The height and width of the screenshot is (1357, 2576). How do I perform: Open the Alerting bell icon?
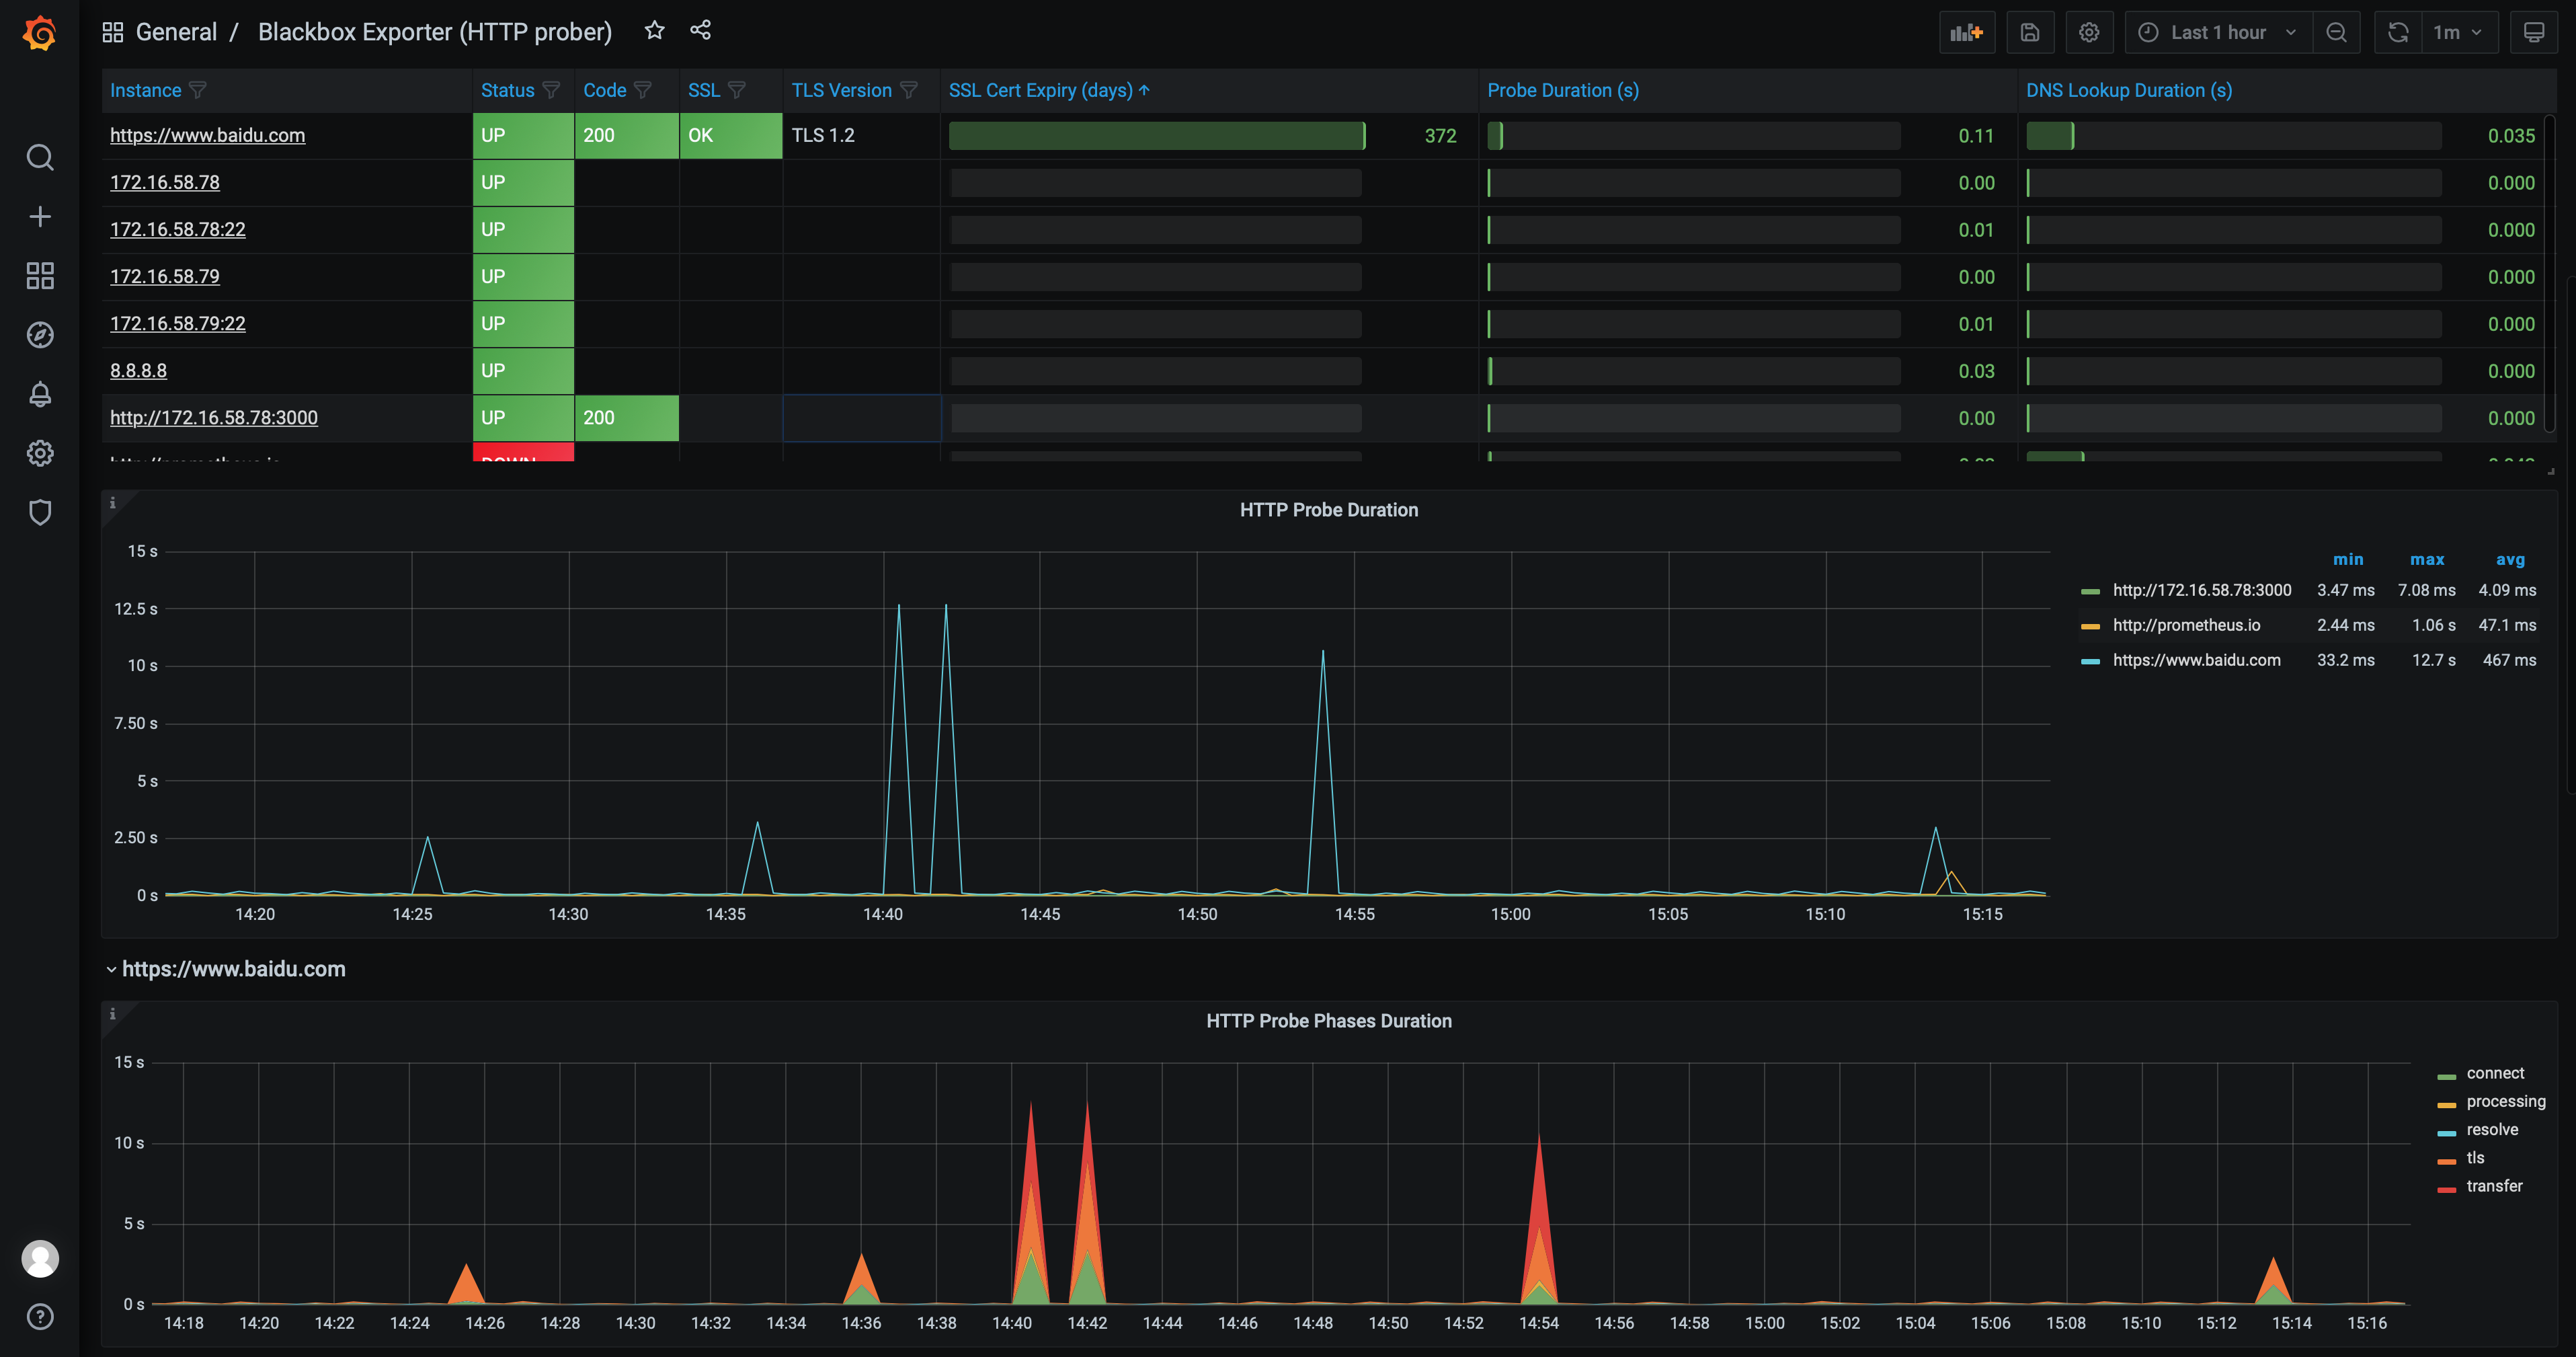coord(40,394)
